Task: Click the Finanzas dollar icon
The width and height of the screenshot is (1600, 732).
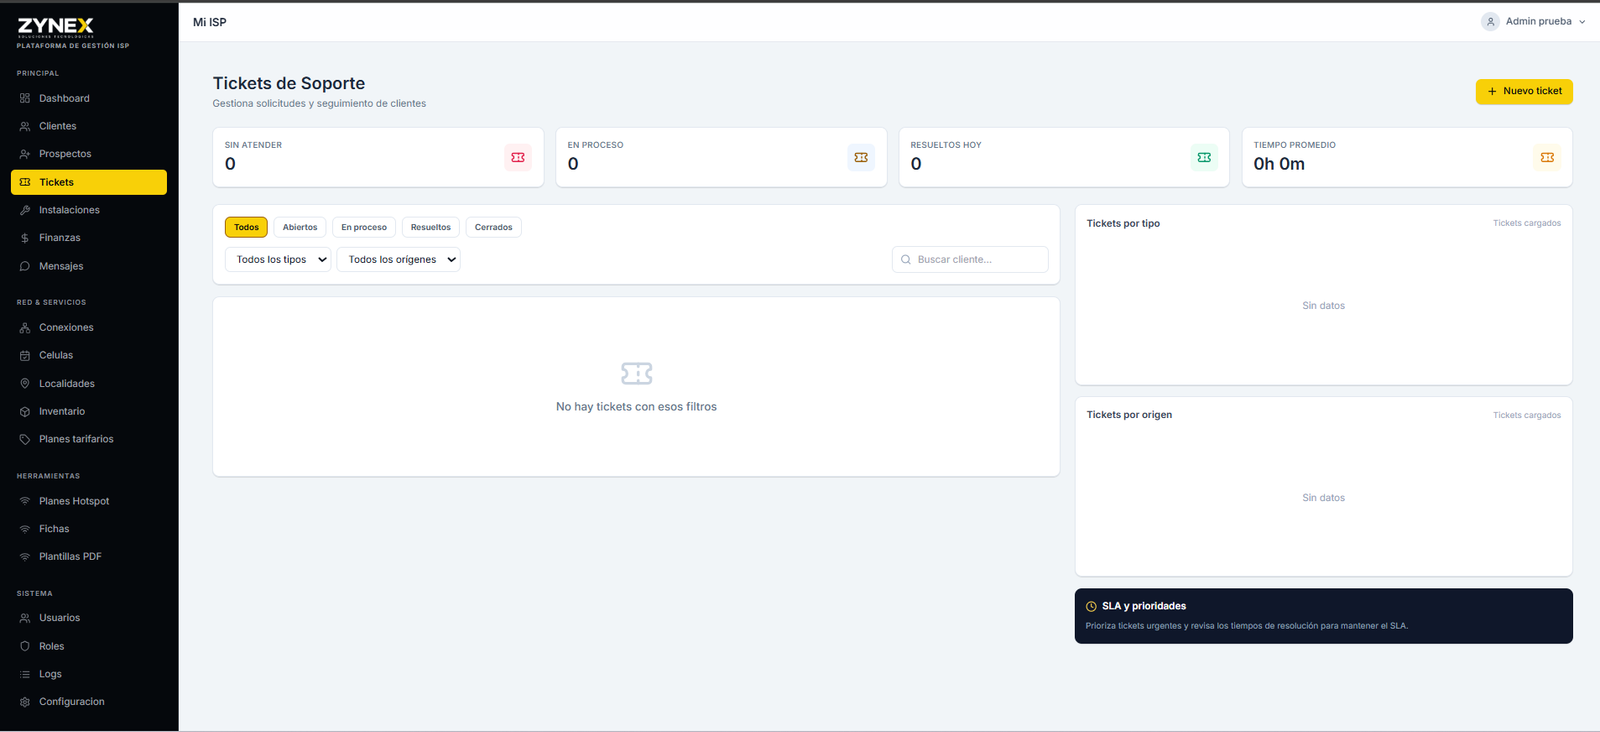Action: point(25,238)
